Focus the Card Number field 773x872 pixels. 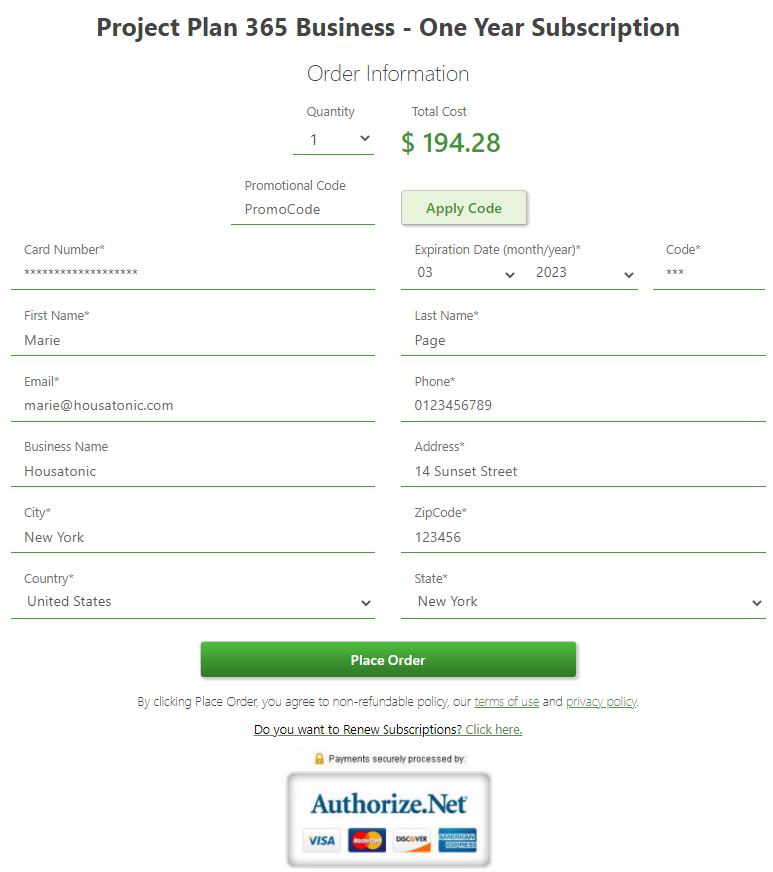coord(193,272)
